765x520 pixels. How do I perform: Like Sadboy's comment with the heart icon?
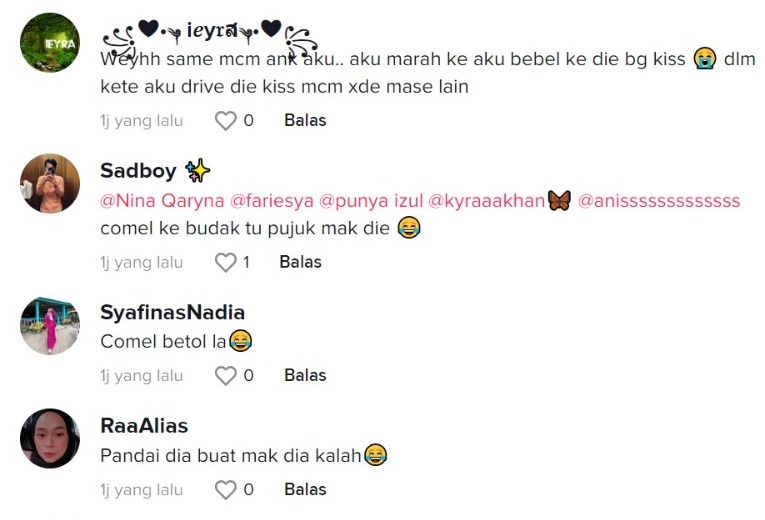click(225, 262)
